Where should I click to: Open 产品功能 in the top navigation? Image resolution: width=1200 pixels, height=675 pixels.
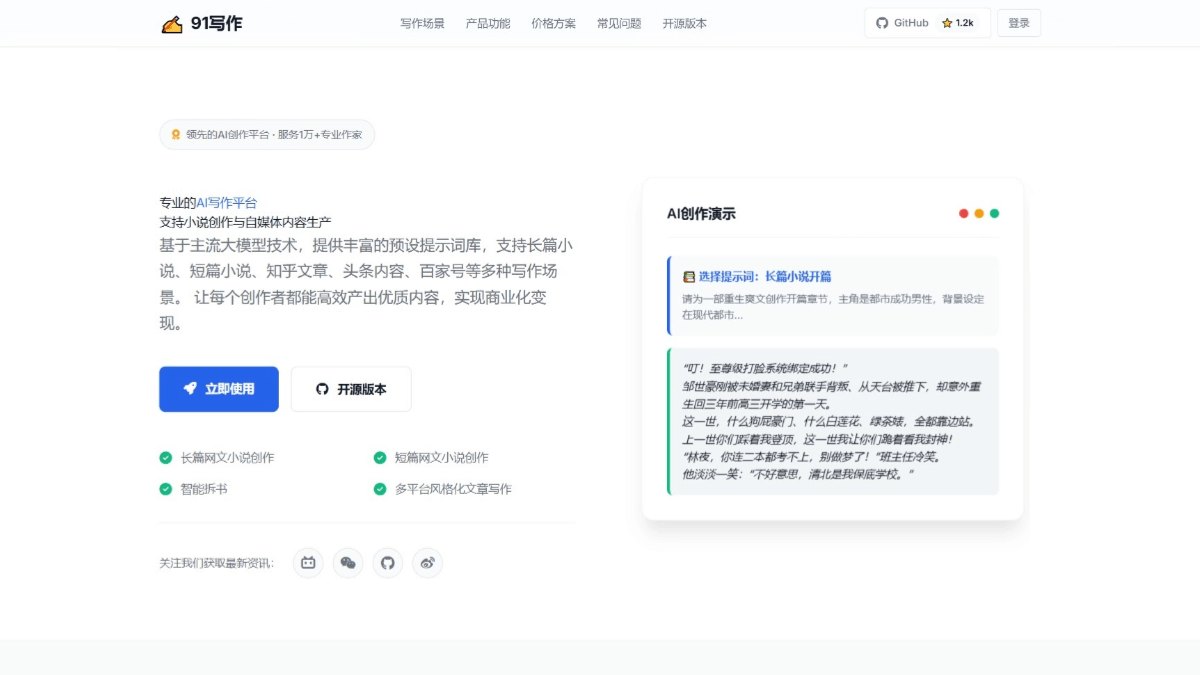pyautogui.click(x=488, y=23)
